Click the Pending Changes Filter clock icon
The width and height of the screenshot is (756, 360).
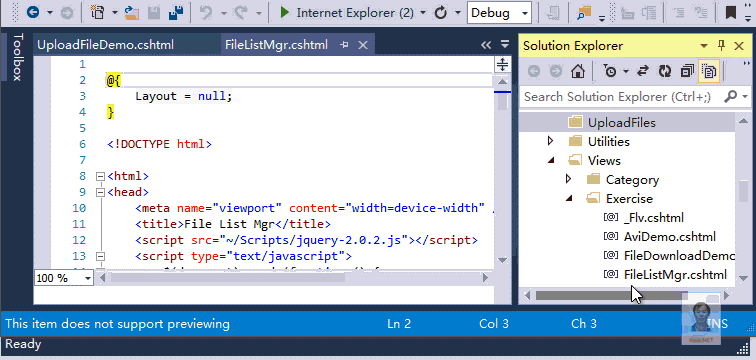(x=610, y=72)
